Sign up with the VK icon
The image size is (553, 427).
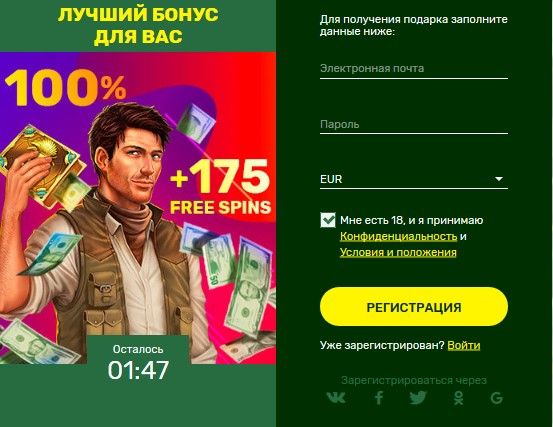[336, 397]
